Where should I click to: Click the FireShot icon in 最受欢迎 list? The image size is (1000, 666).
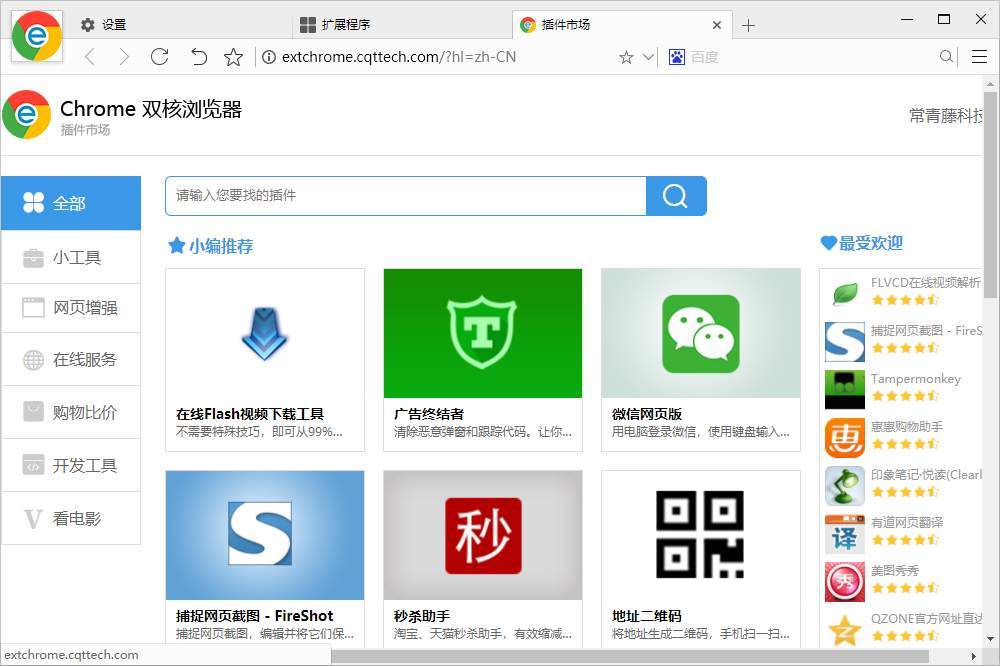coord(844,341)
